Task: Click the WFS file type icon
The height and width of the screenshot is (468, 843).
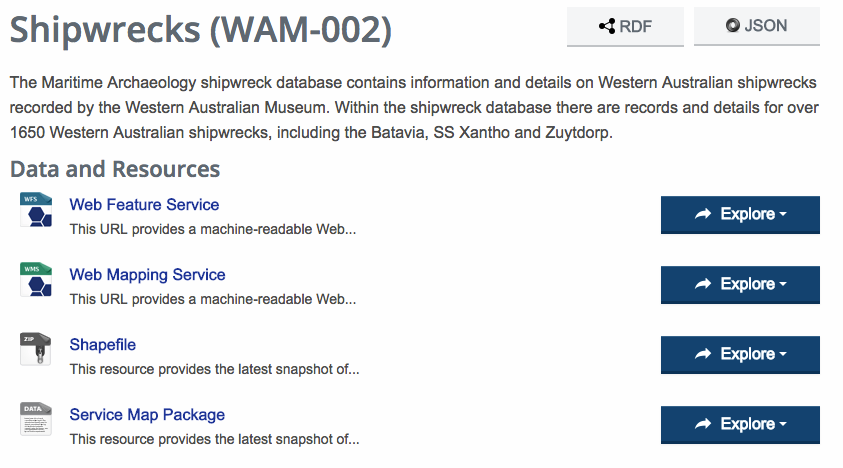Action: click(36, 210)
